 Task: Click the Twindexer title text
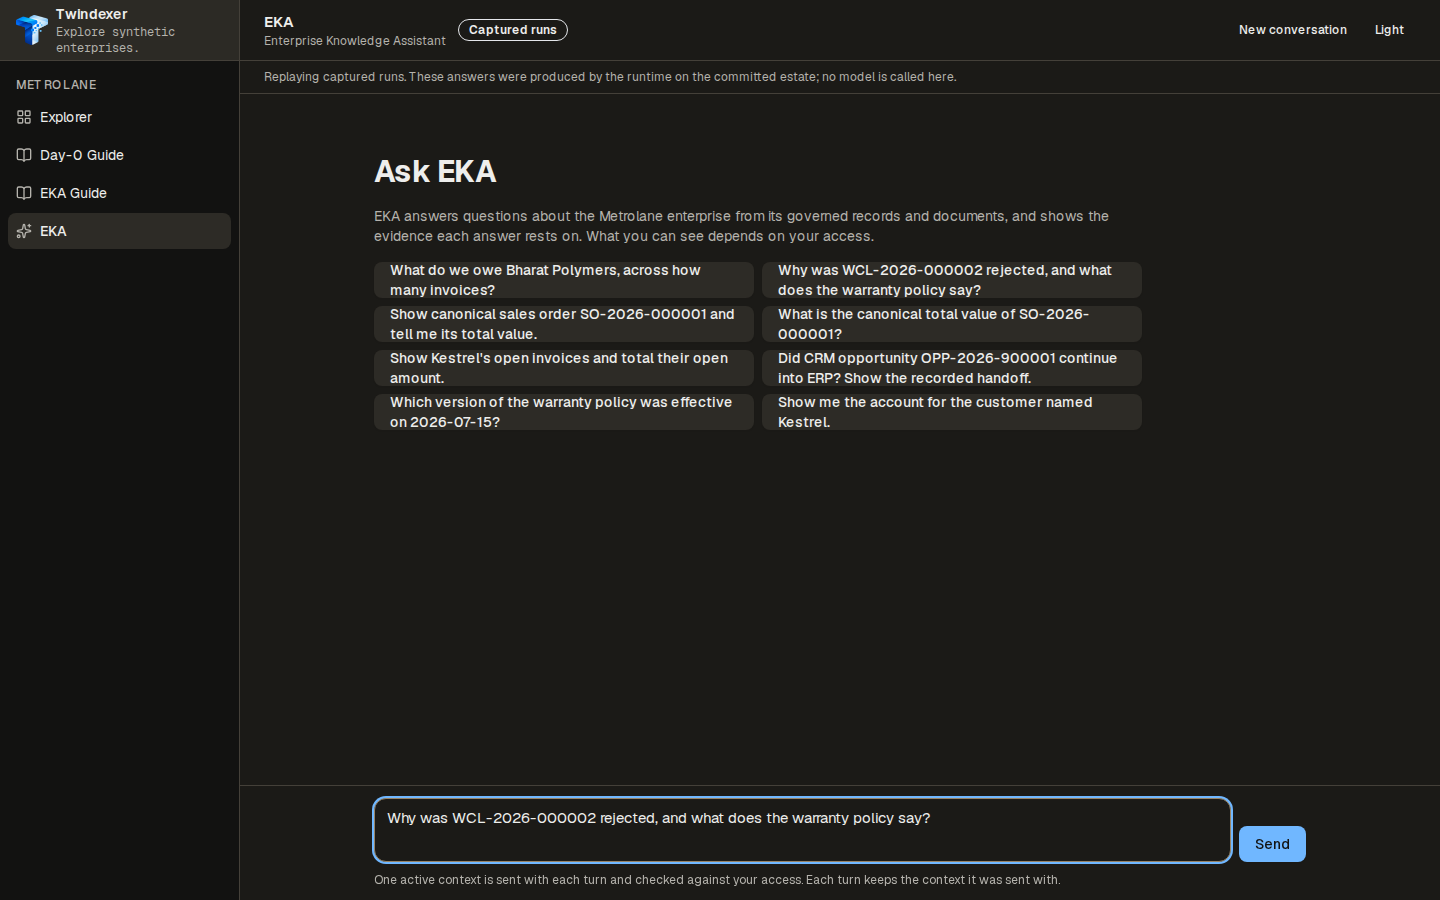(91, 14)
